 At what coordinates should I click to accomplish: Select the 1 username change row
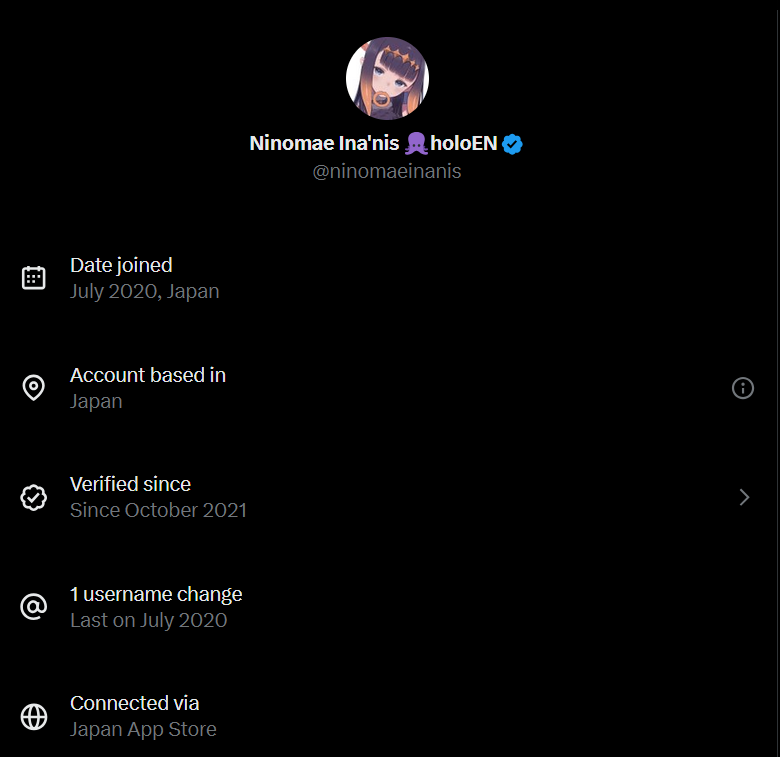156,594
